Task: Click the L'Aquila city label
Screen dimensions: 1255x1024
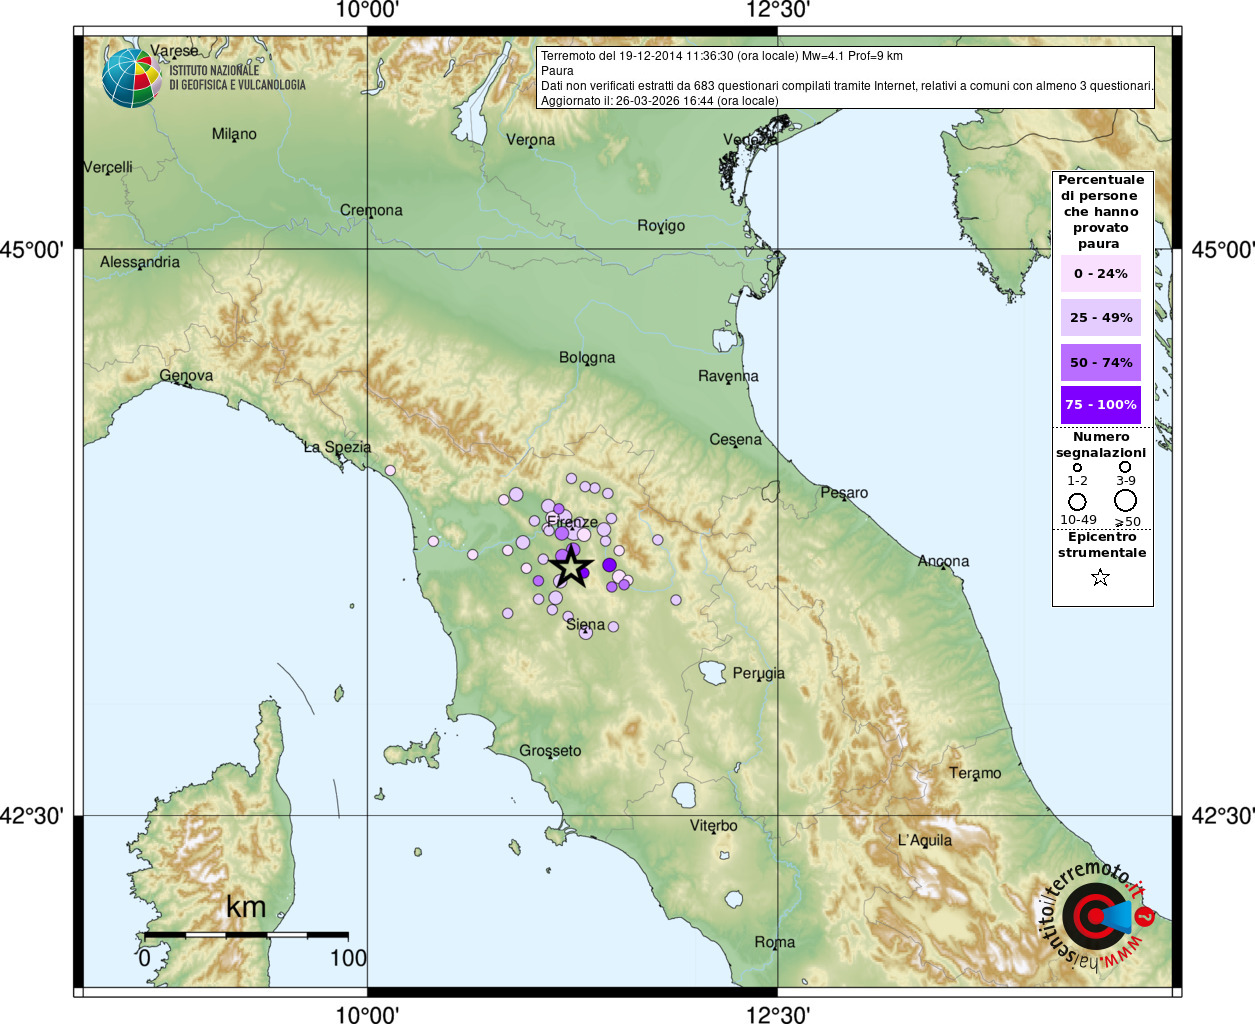Action: (x=925, y=840)
